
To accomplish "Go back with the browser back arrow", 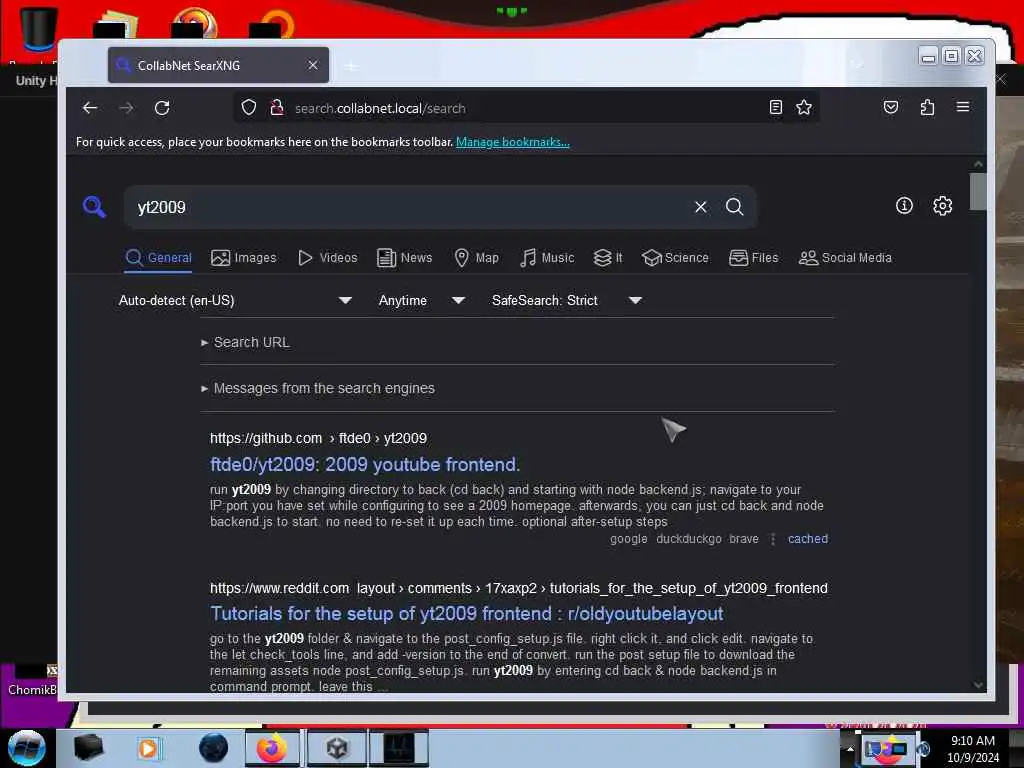I will point(90,108).
